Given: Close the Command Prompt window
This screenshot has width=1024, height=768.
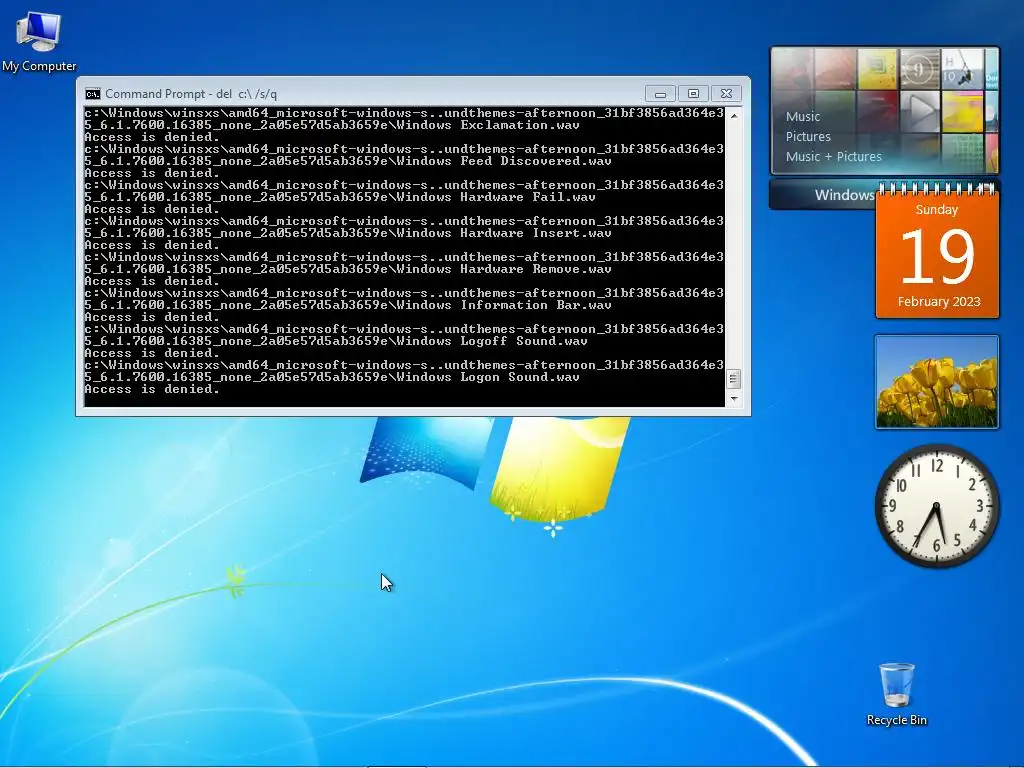Looking at the screenshot, I should 726,94.
